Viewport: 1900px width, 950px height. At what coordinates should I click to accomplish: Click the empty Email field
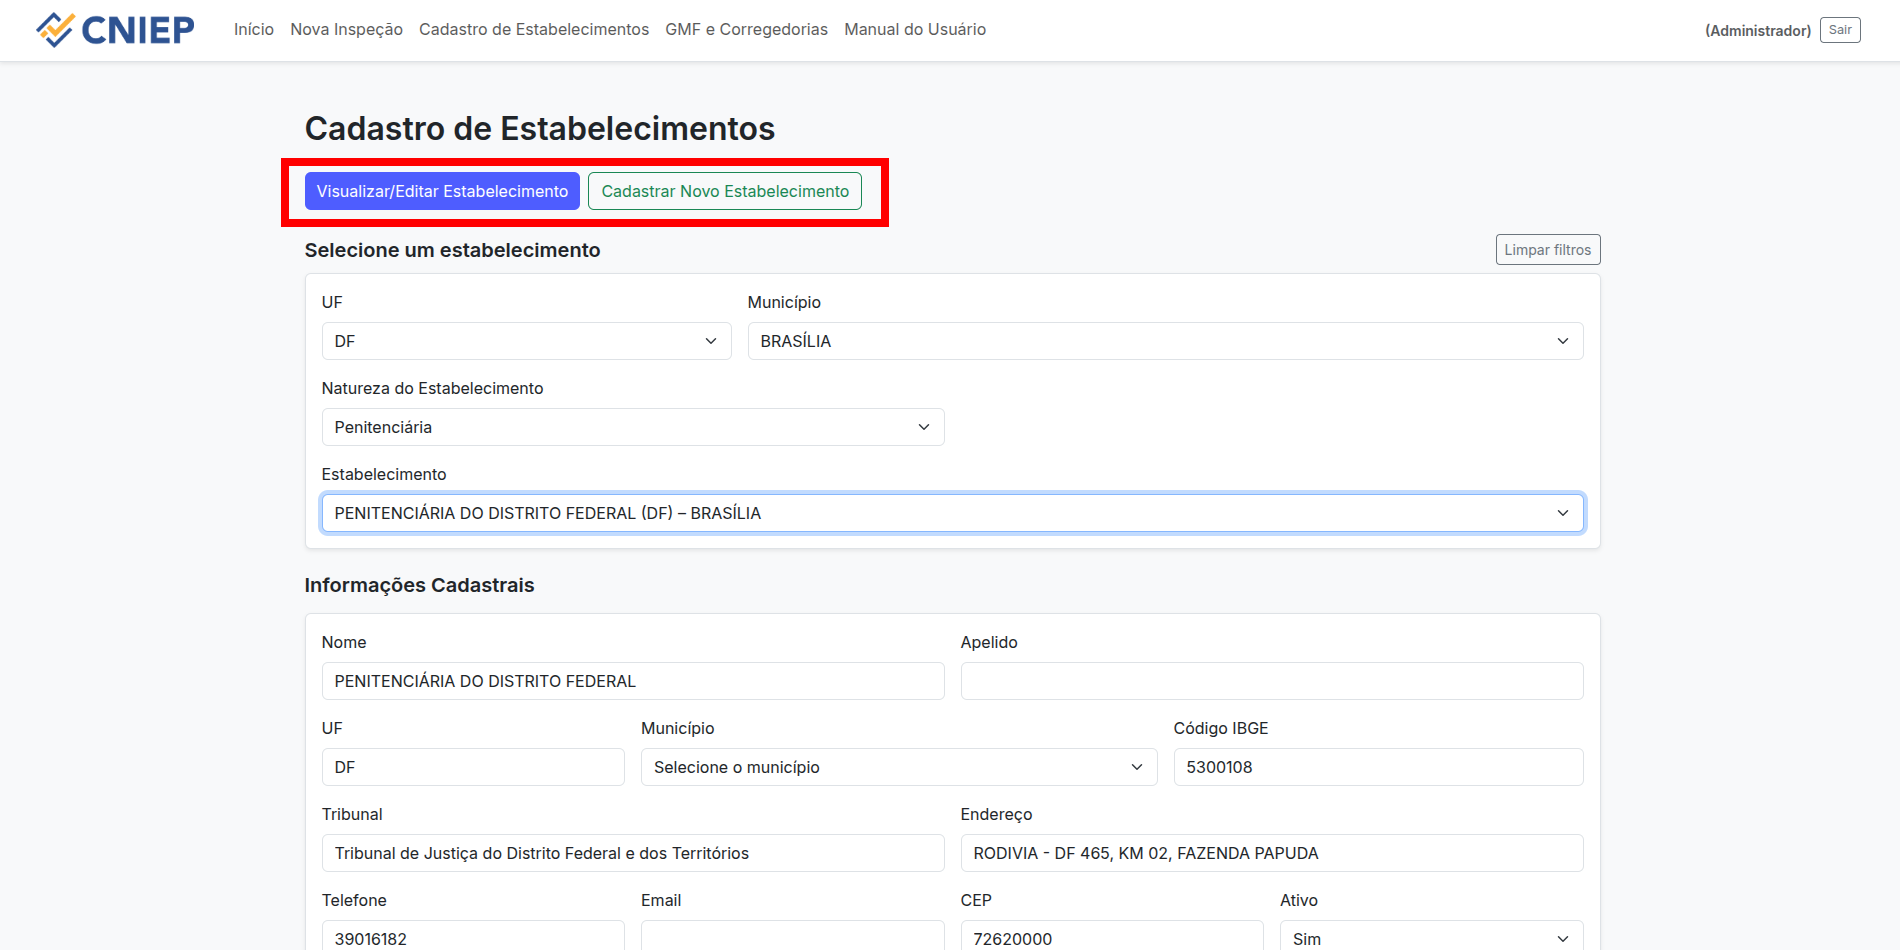[792, 936]
